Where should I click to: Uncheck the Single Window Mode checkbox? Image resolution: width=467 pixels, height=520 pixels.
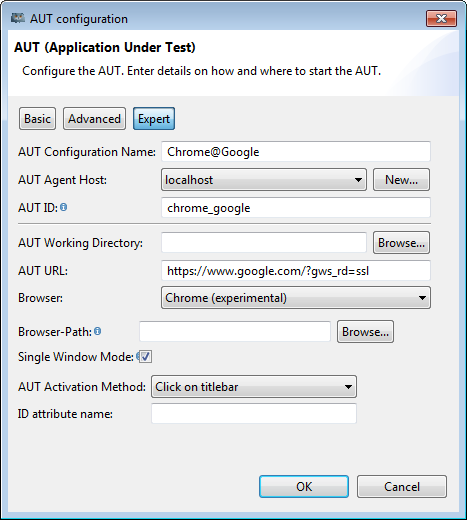pos(145,357)
